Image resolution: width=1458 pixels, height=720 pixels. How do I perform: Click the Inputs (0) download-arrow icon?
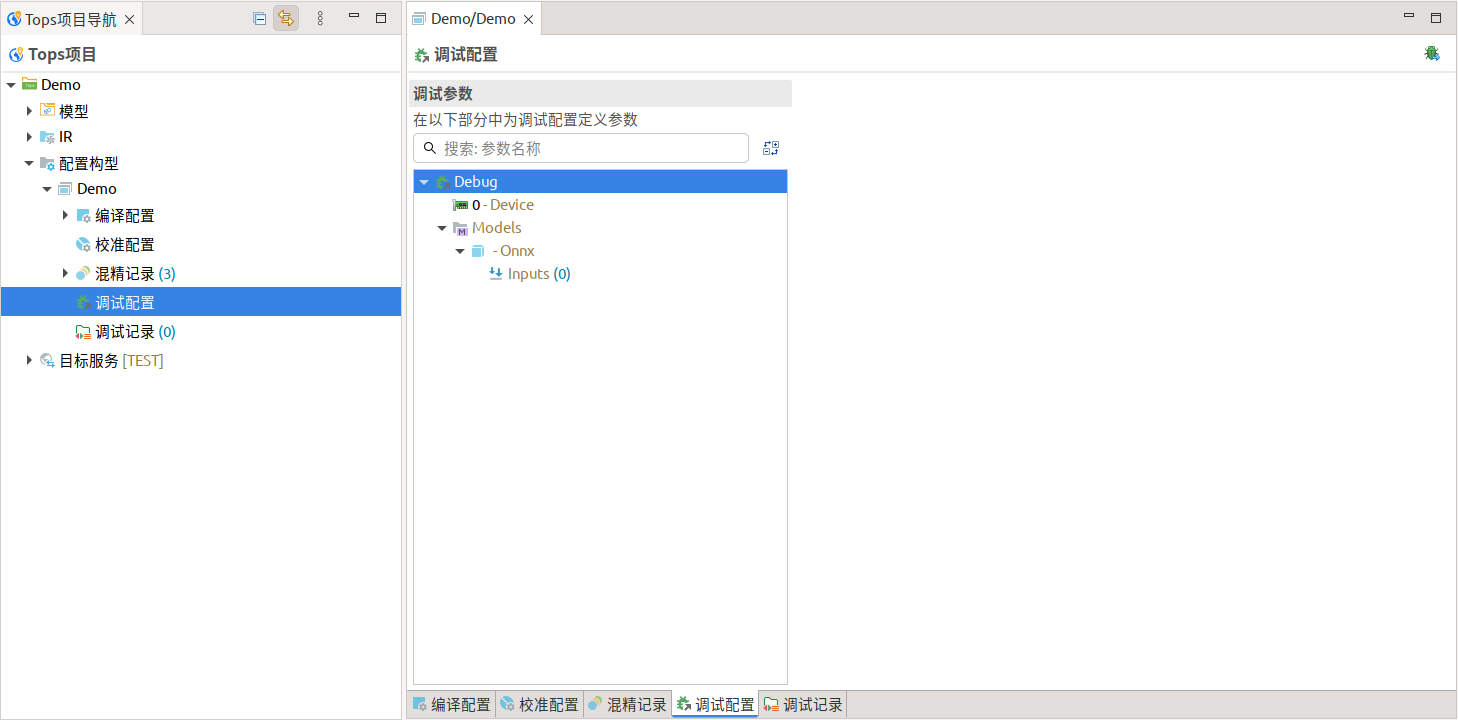point(496,274)
